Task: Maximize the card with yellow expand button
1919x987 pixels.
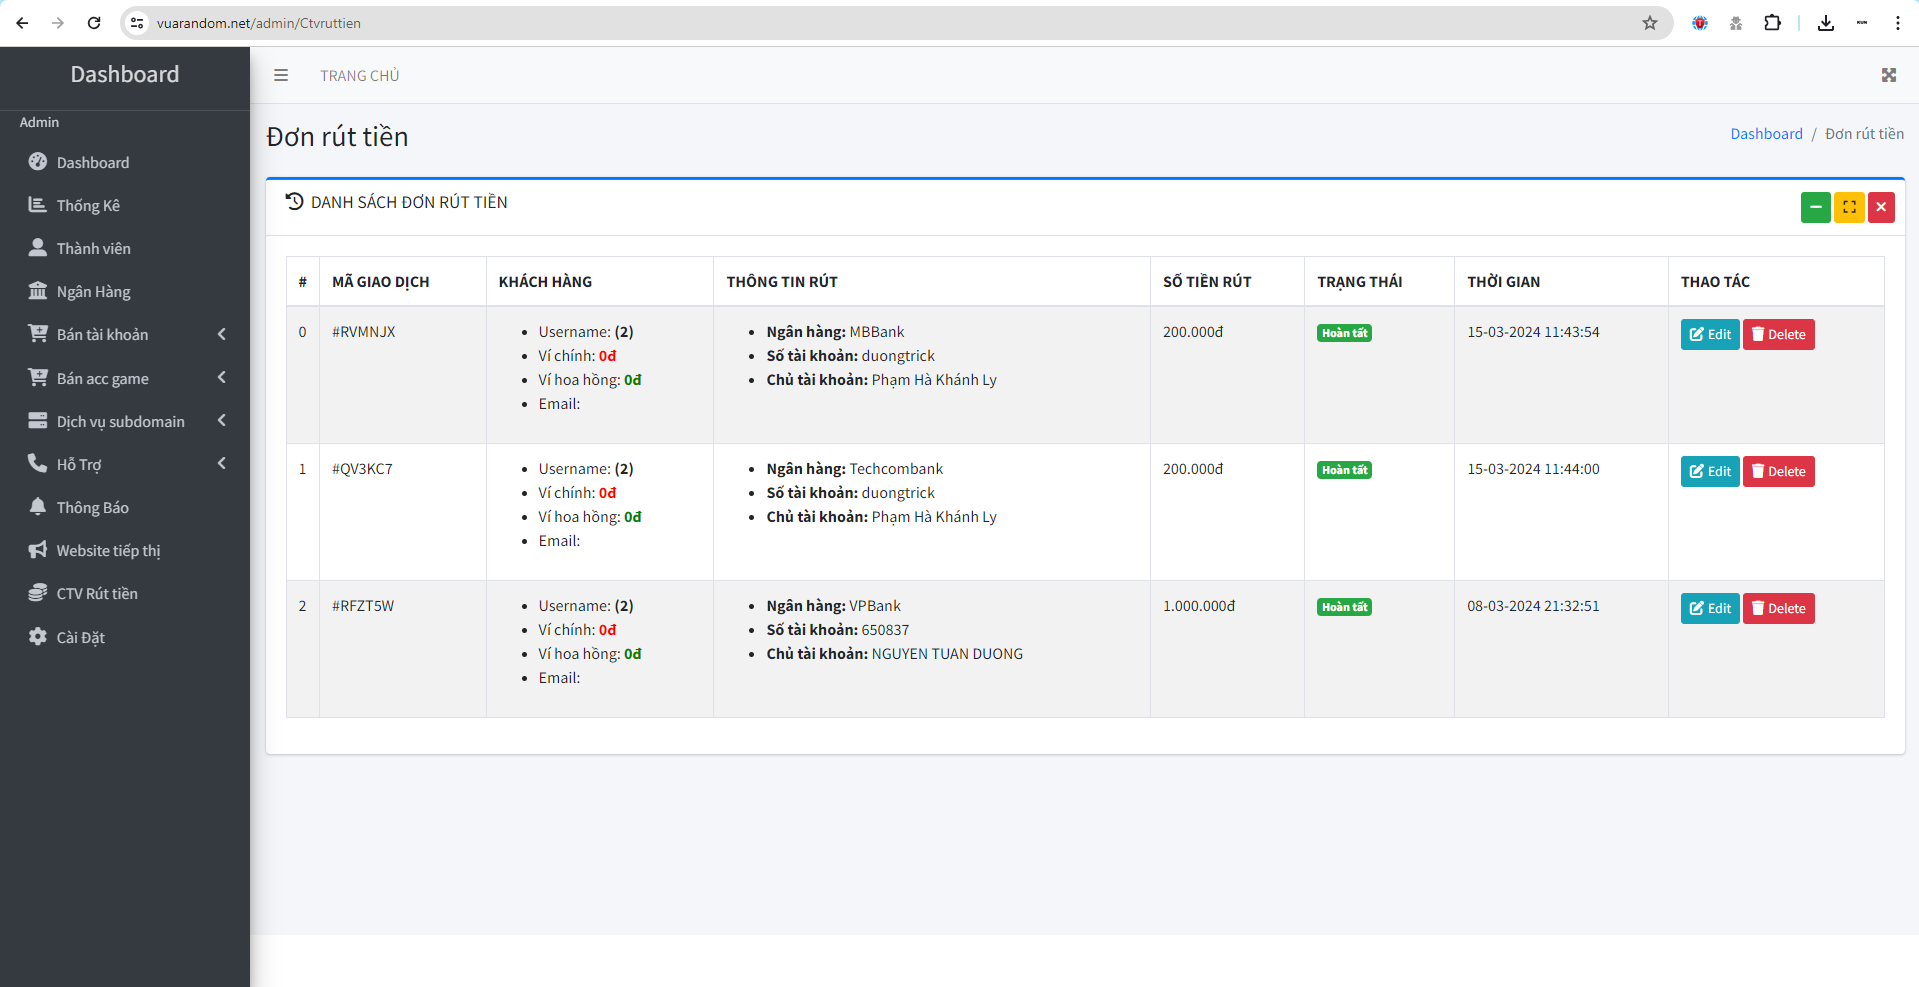Action: pos(1848,207)
